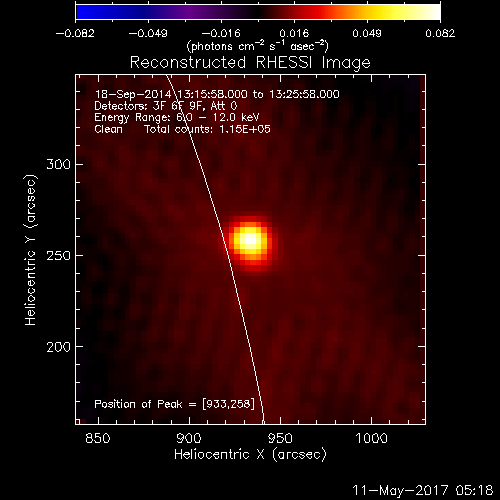Click the date-time range text line
The image size is (500, 500).
pyautogui.click(x=217, y=94)
